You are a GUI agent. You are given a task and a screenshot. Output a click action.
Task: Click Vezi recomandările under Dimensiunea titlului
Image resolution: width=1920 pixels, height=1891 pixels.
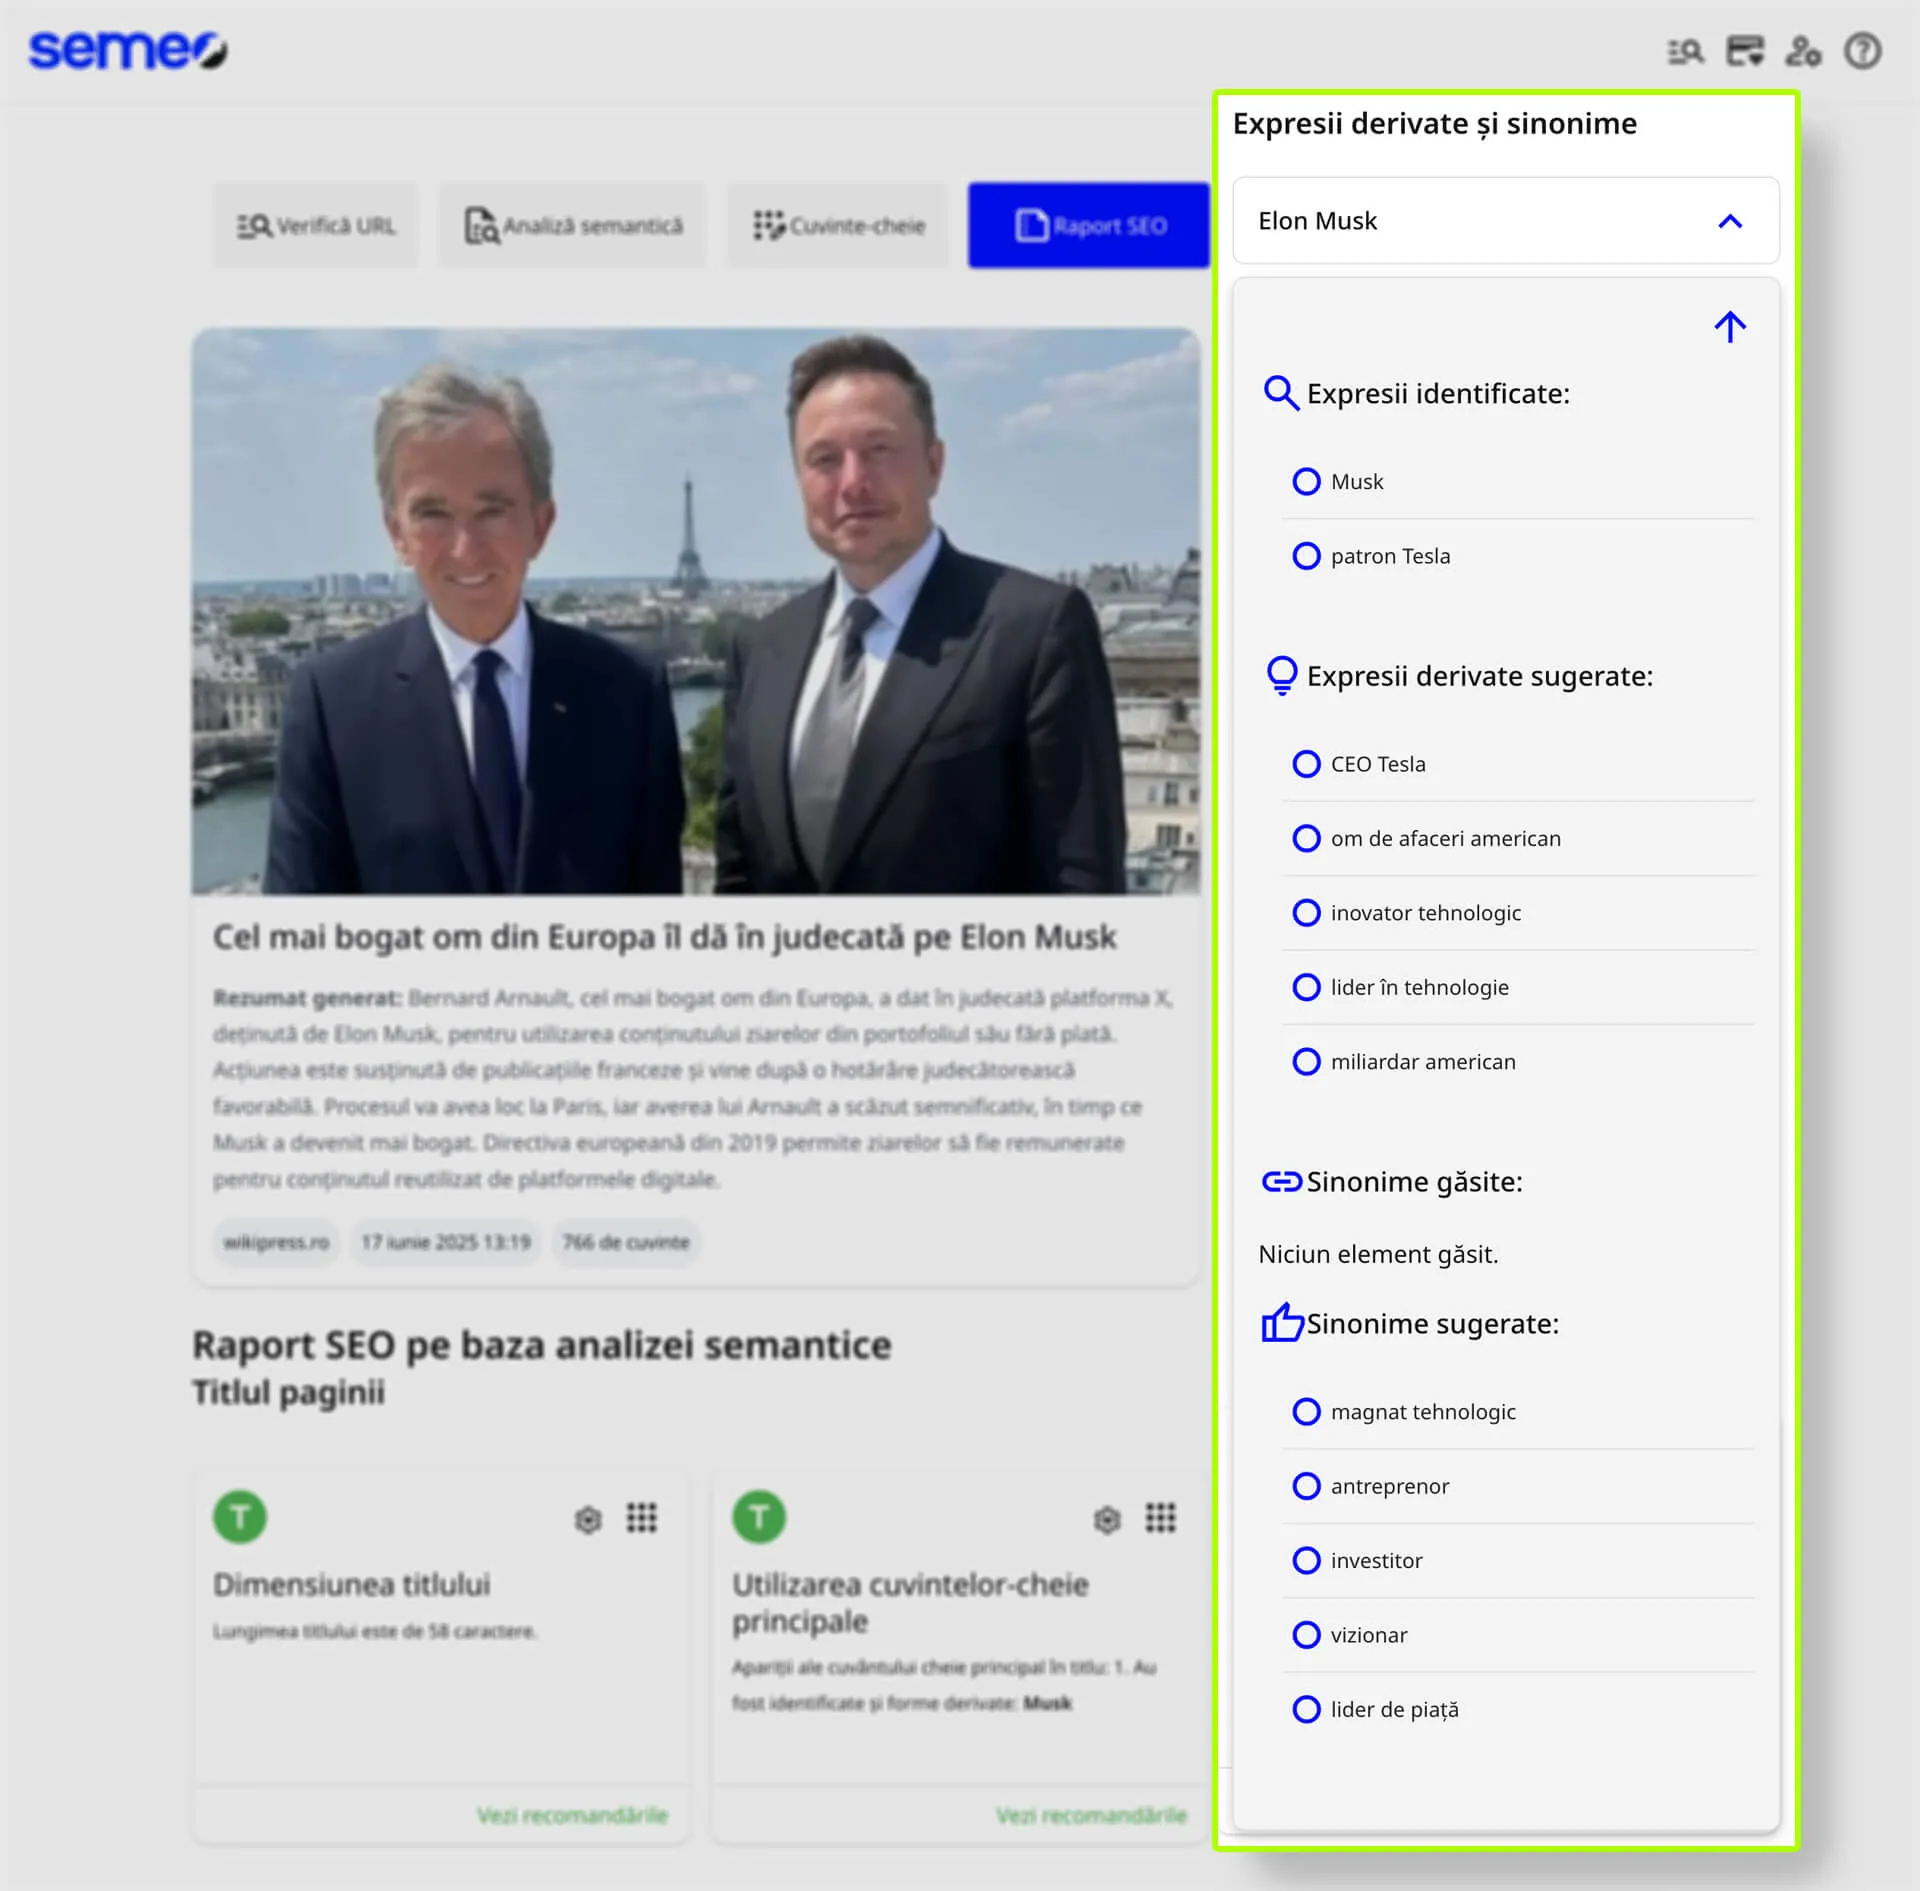click(572, 1814)
